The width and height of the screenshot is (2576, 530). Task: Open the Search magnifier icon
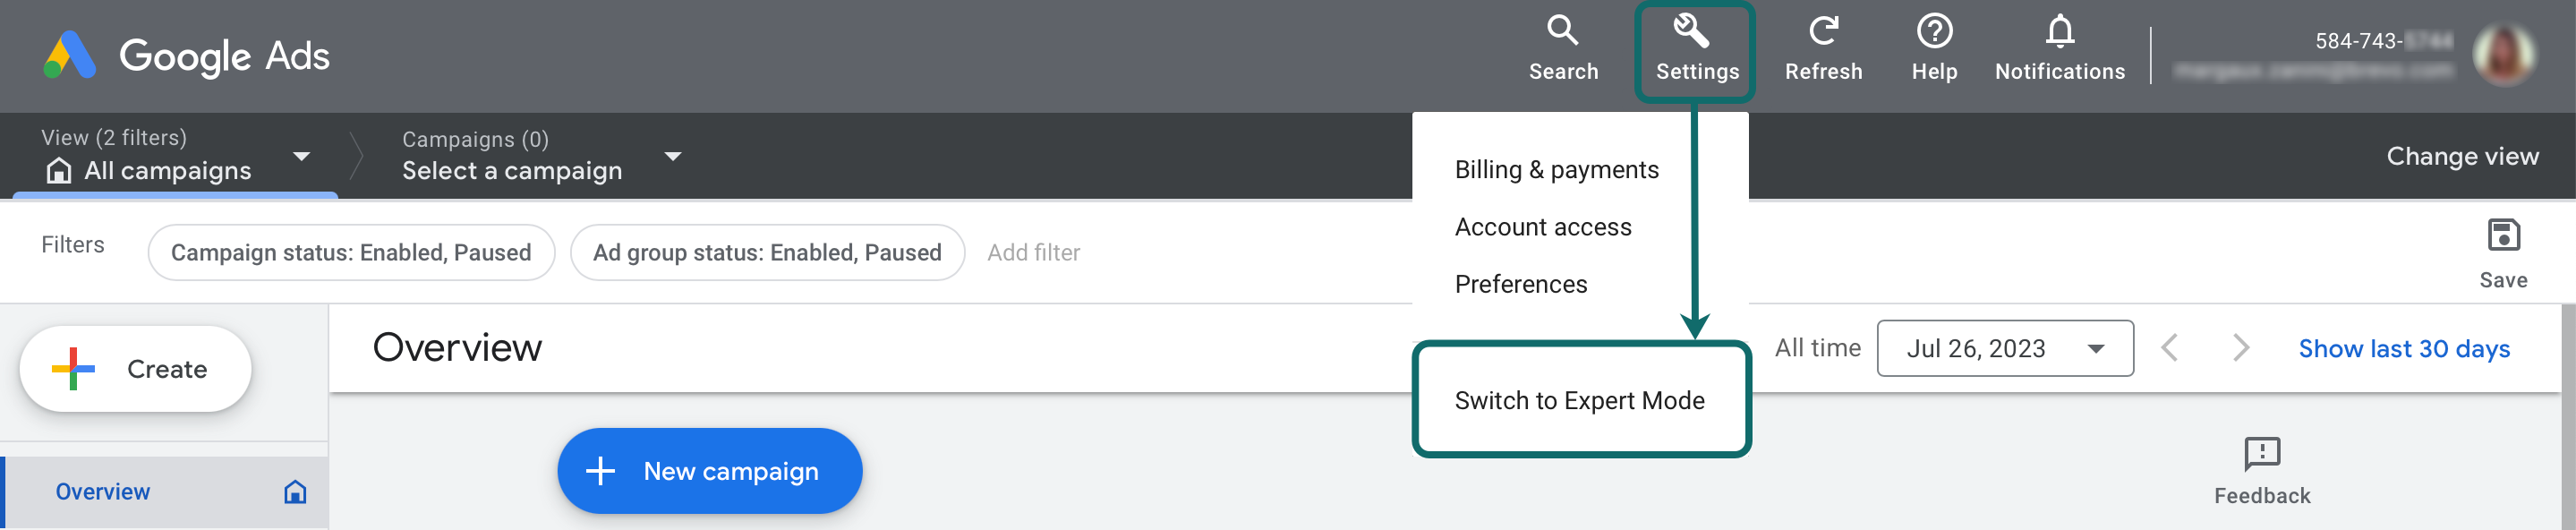[1562, 31]
